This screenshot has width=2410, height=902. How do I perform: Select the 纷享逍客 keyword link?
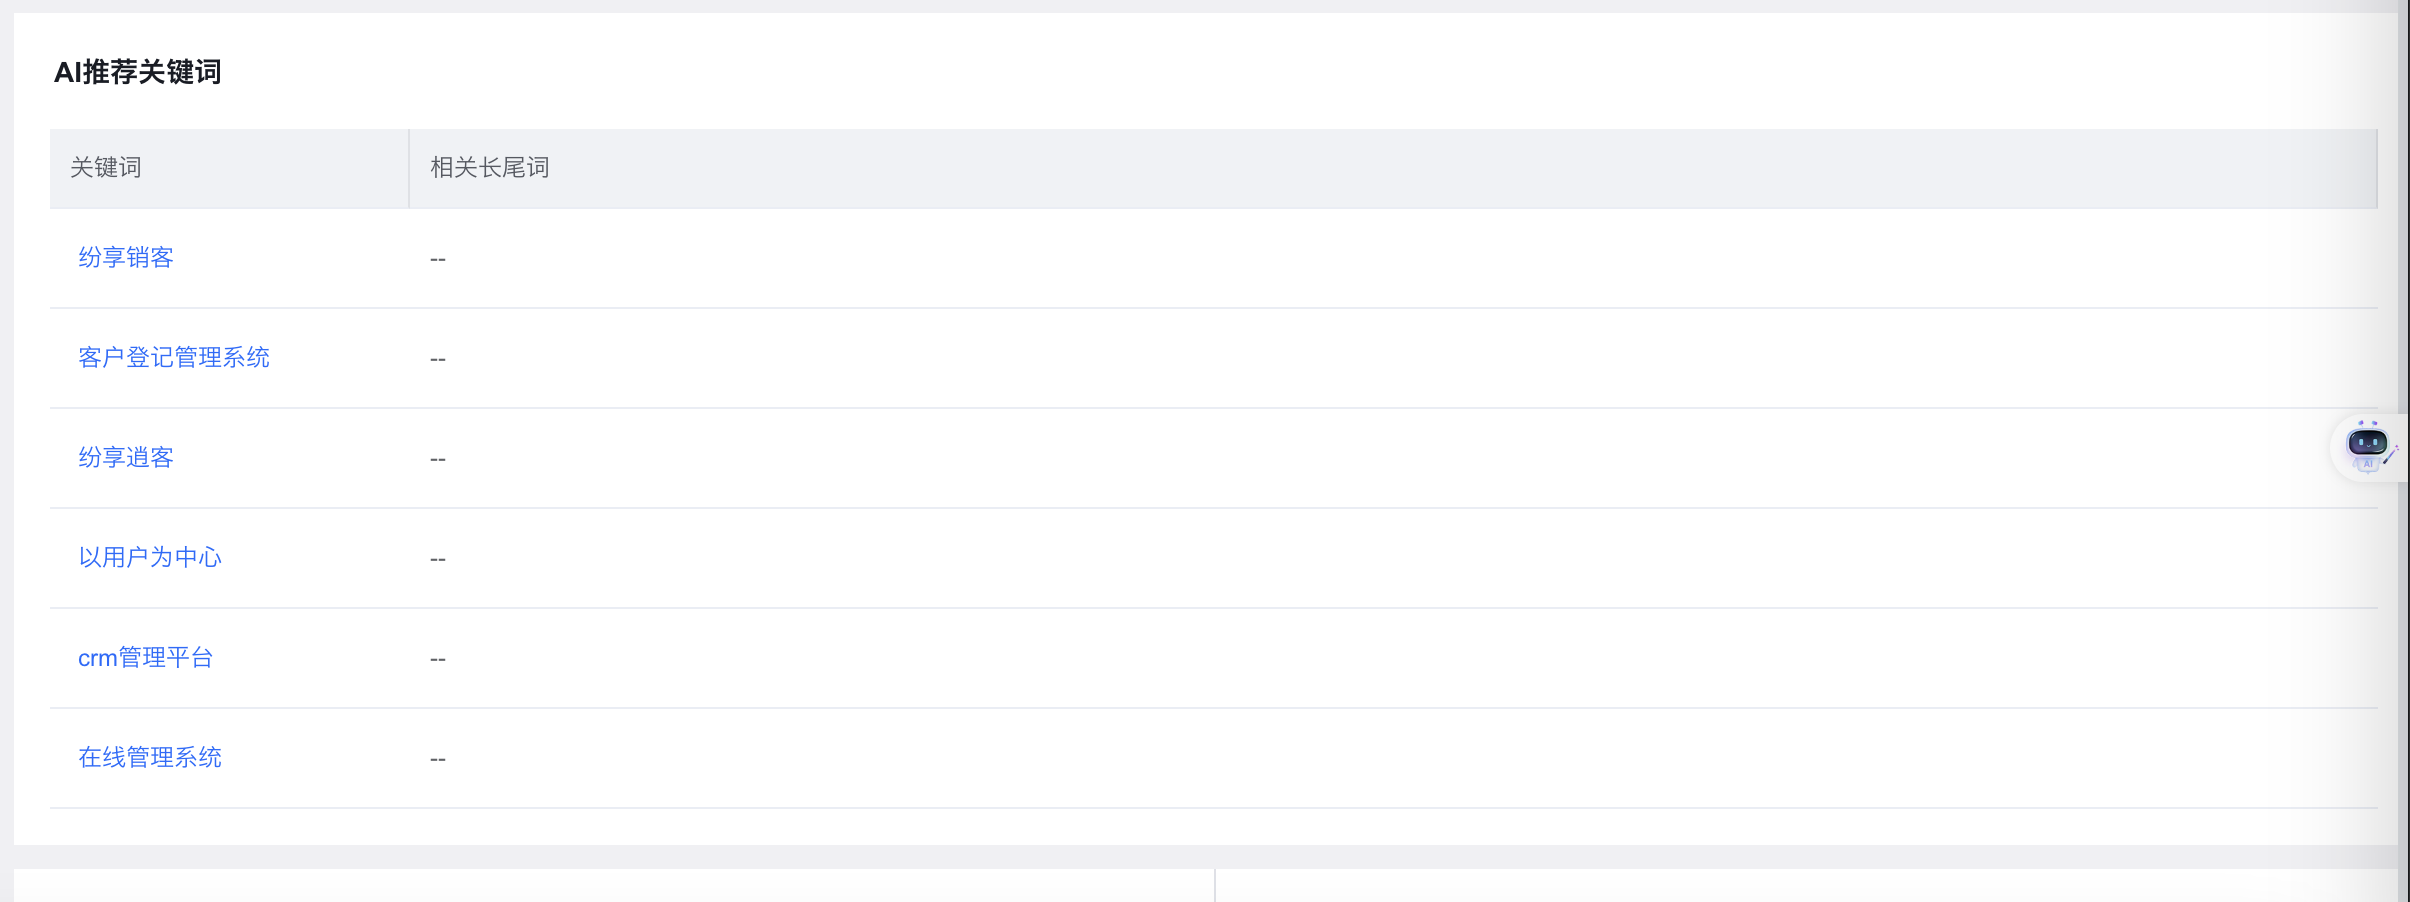point(126,458)
